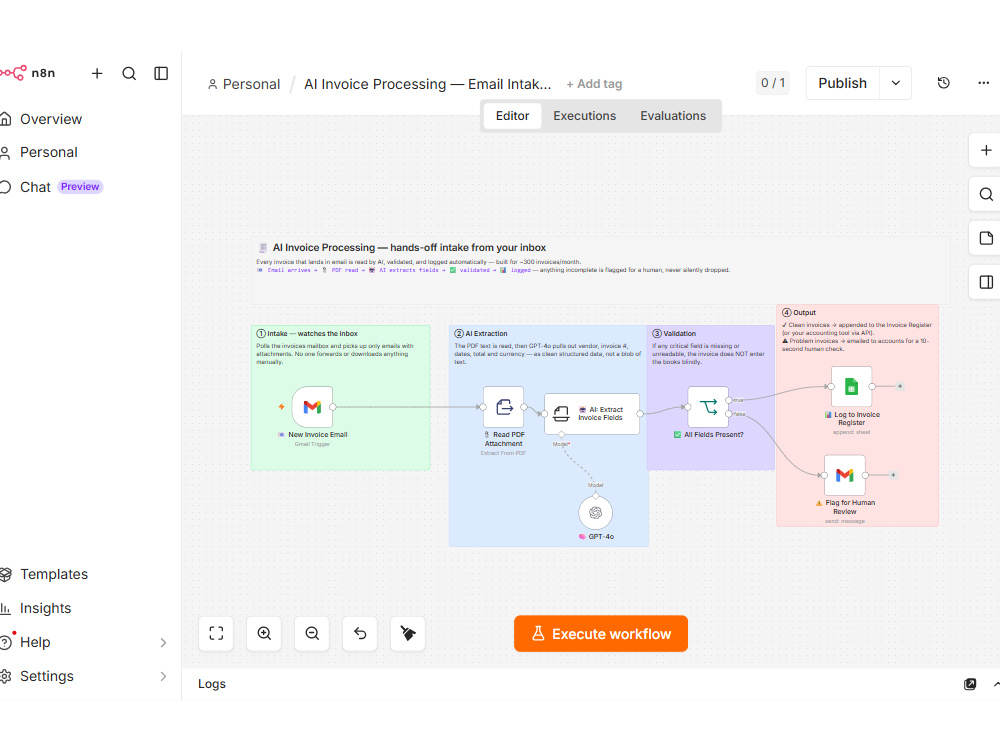This screenshot has width=1000, height=750.
Task: Click the Preview badge beside Chat
Action: click(x=80, y=187)
